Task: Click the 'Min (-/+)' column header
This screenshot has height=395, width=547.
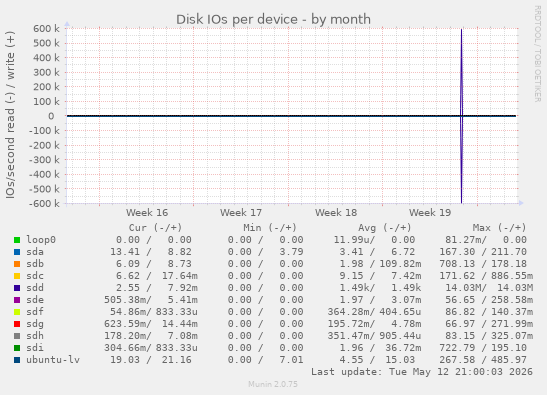Action: click(270, 228)
